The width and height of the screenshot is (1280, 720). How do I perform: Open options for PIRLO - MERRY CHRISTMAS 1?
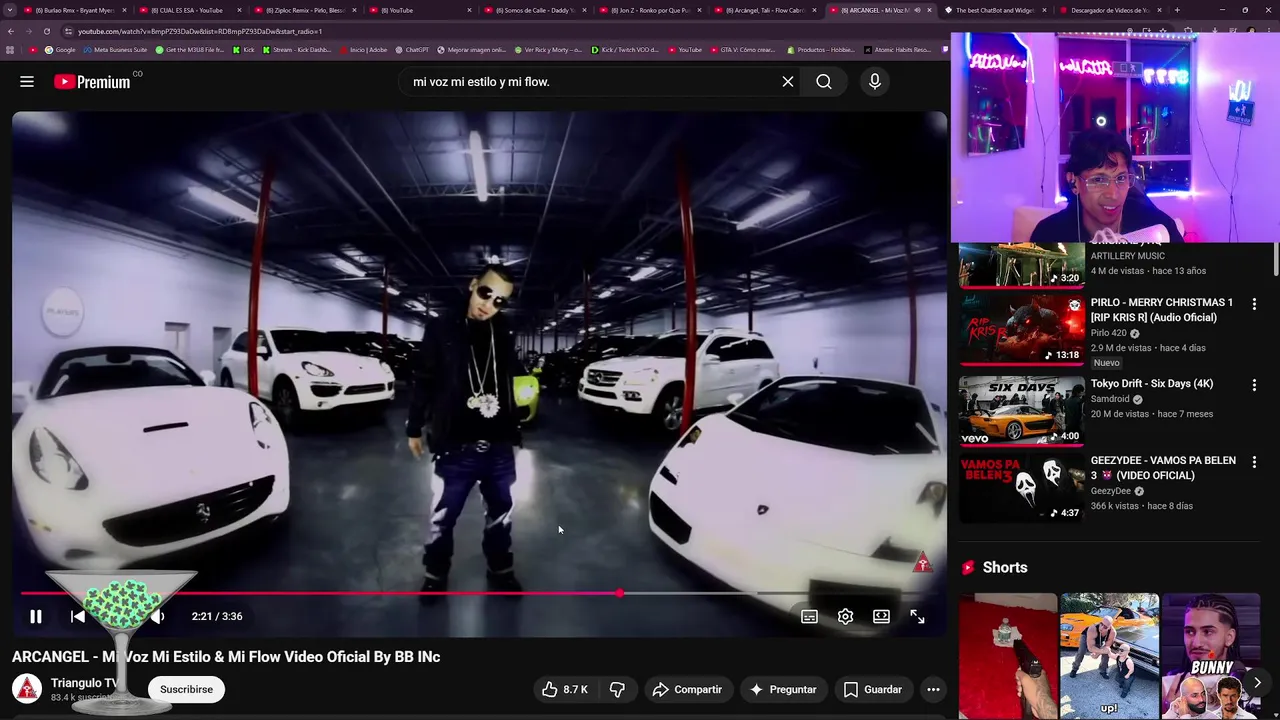pyautogui.click(x=1254, y=304)
